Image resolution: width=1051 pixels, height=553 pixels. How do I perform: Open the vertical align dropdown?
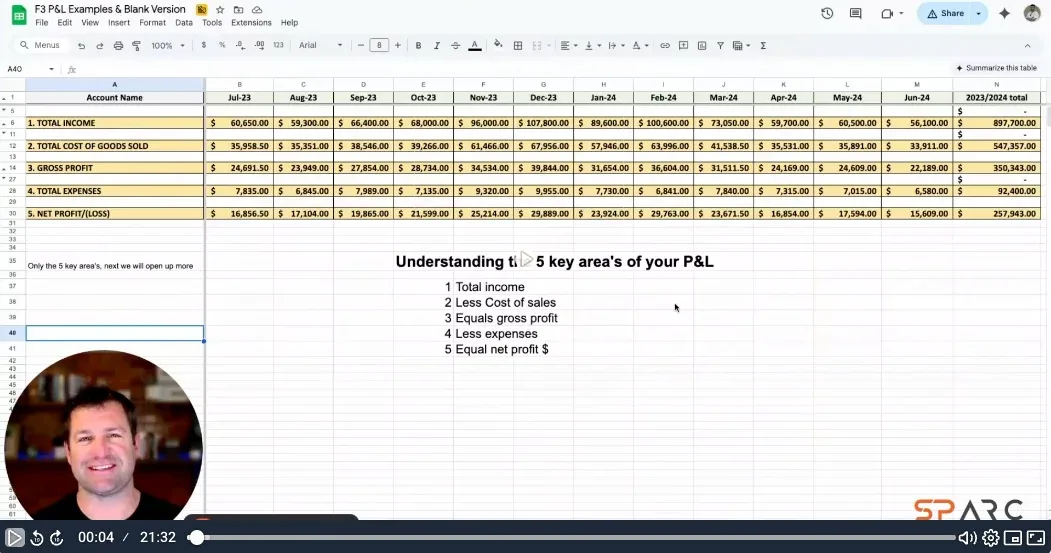(593, 46)
